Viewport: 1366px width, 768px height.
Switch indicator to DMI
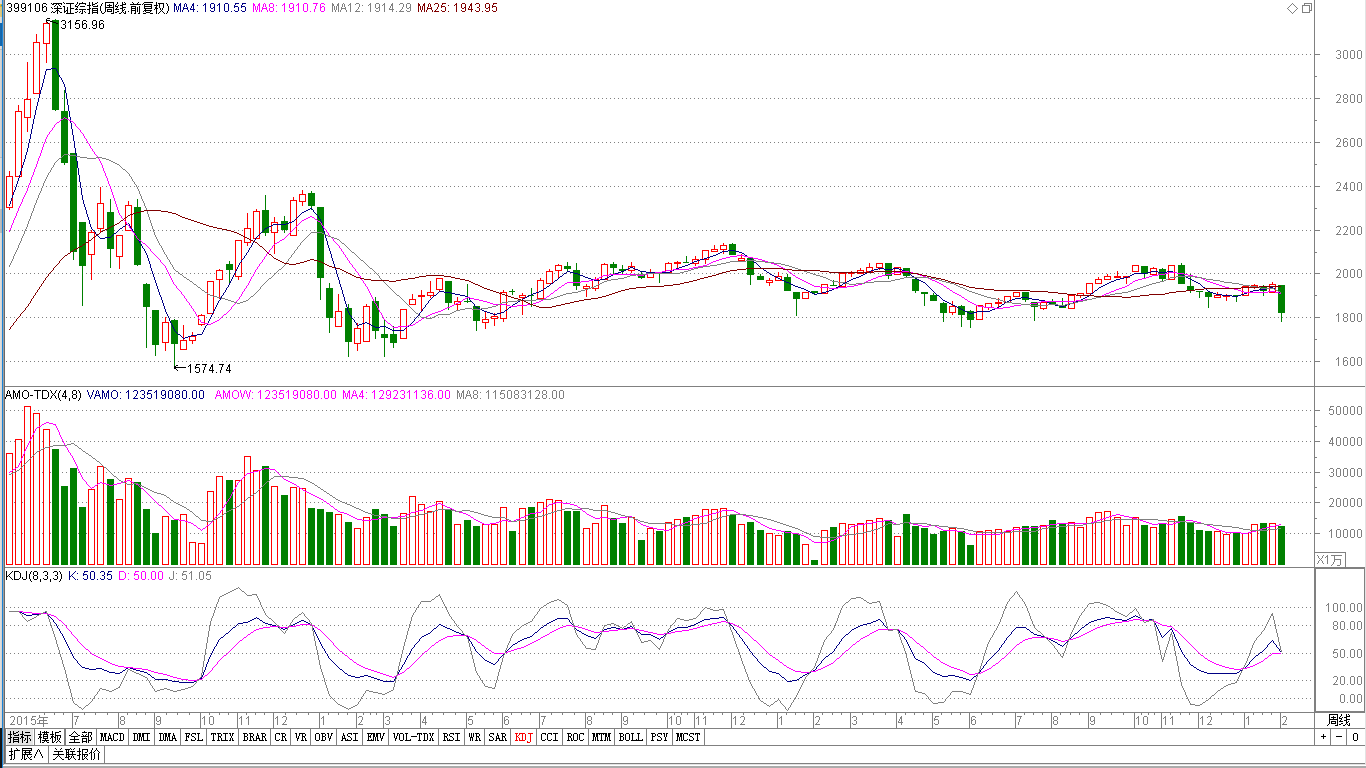click(141, 737)
